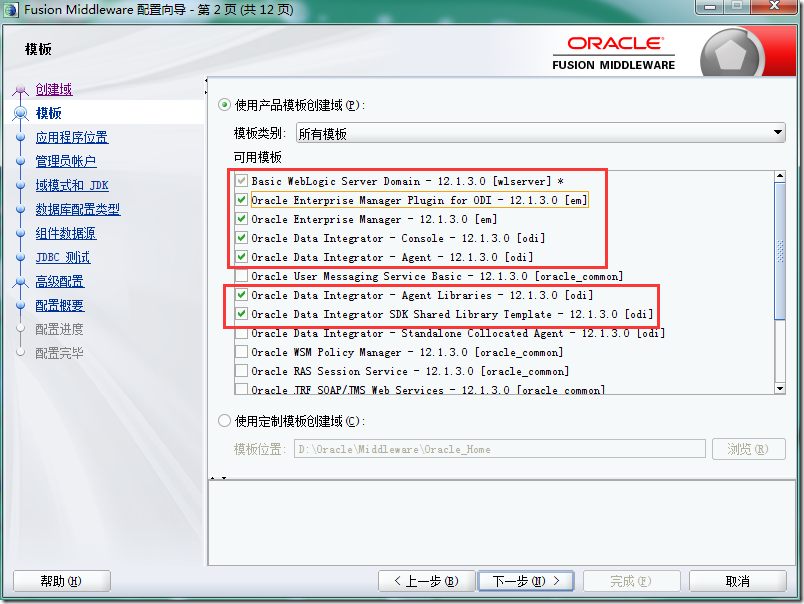Click the 可用模板 label

point(257,157)
